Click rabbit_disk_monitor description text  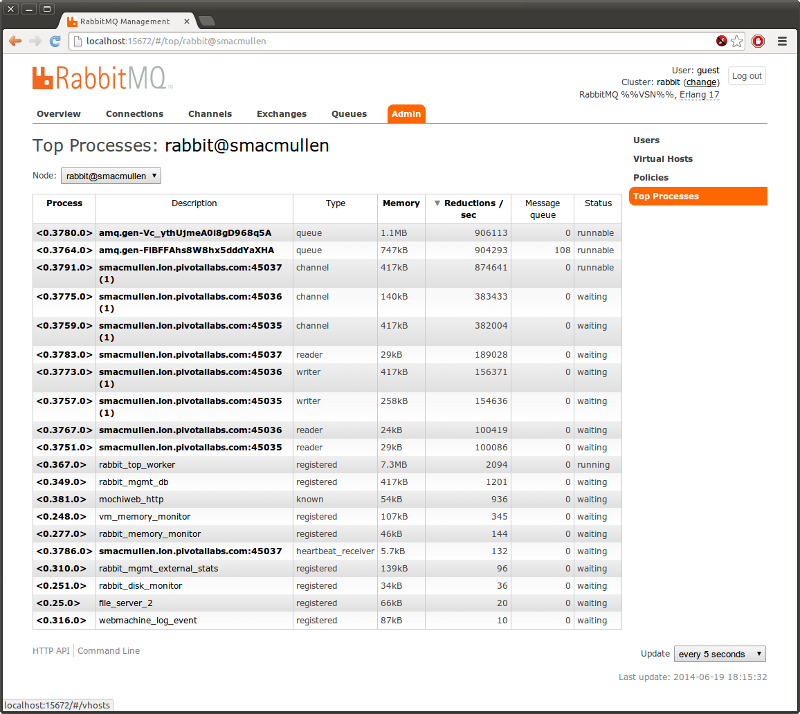coord(140,586)
